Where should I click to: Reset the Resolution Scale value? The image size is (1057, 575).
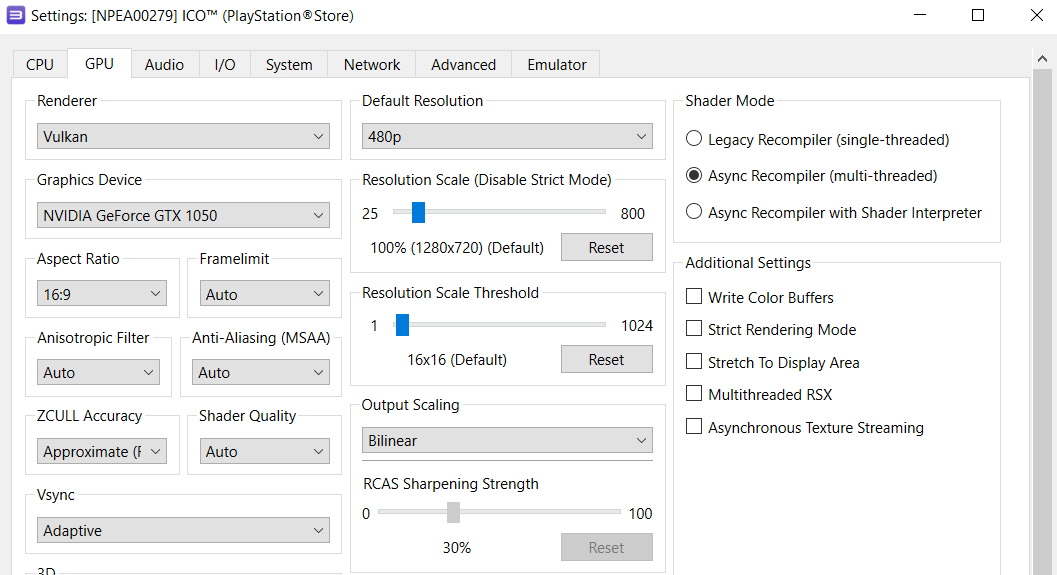(x=606, y=247)
